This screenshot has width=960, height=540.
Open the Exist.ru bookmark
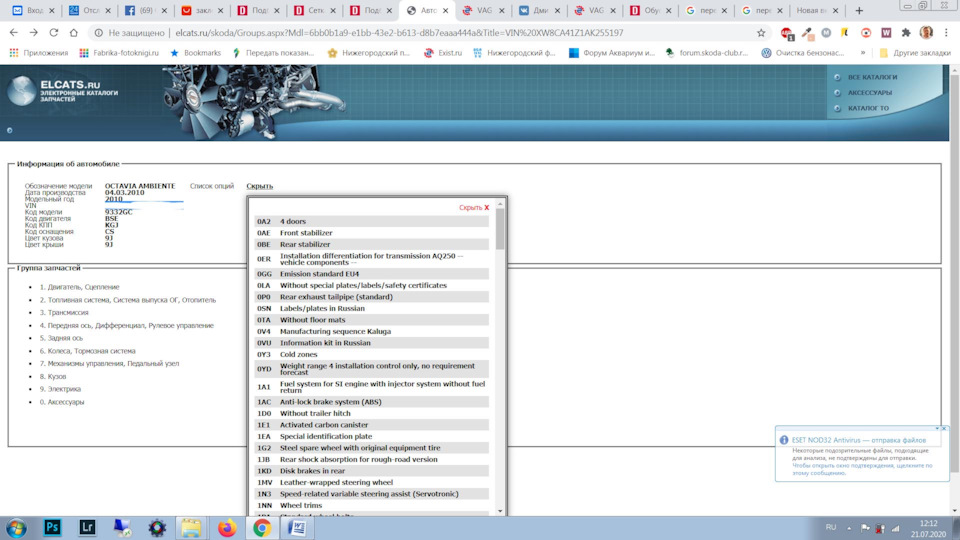tap(443, 53)
